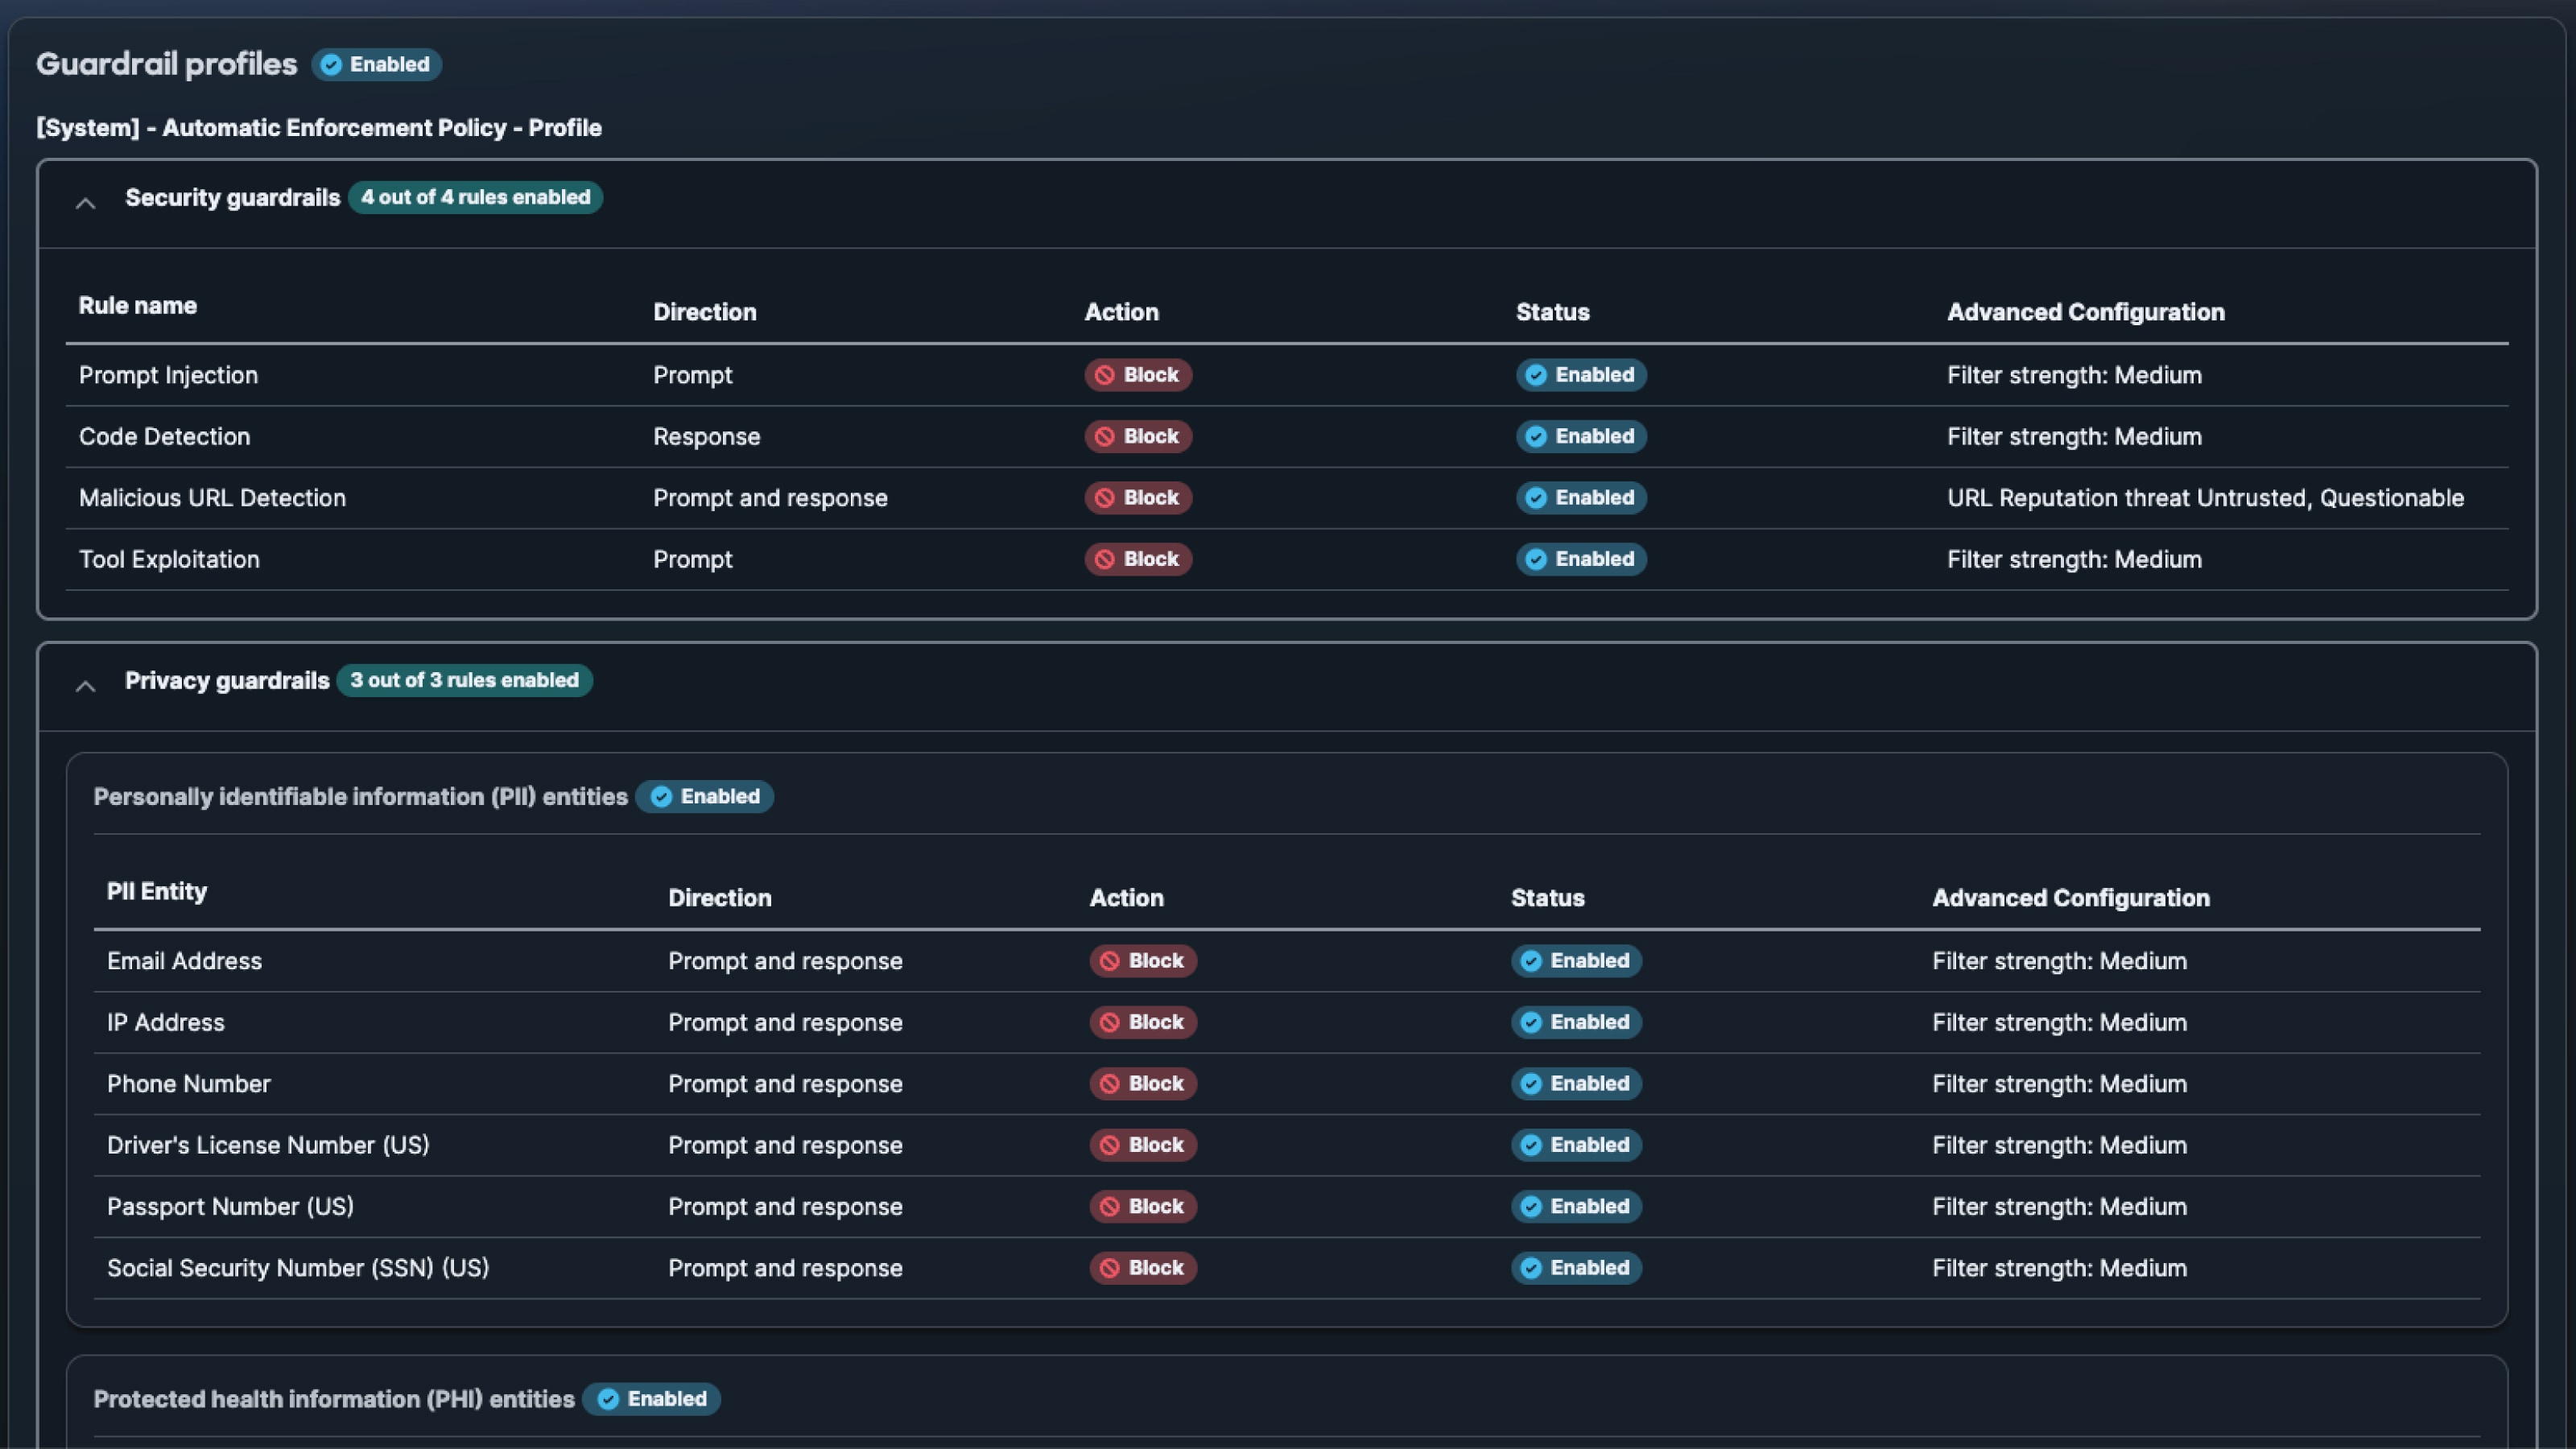Collapse the Security guardrails section
The height and width of the screenshot is (1449, 2576).
86,203
